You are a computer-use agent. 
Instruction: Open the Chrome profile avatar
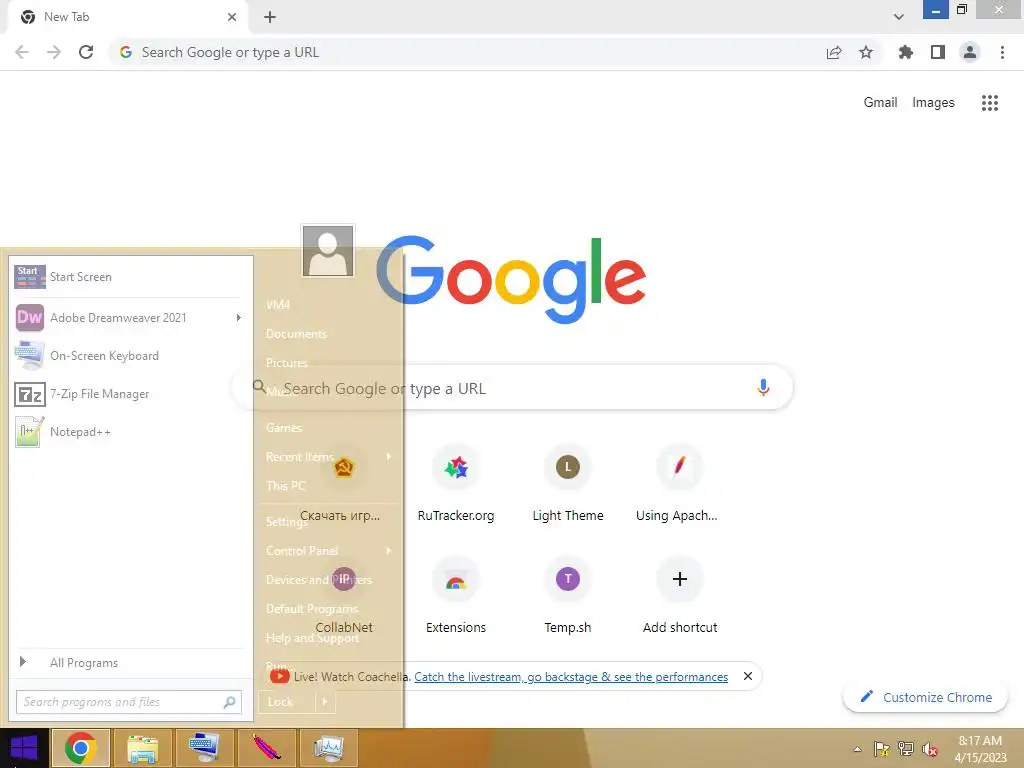coord(970,52)
